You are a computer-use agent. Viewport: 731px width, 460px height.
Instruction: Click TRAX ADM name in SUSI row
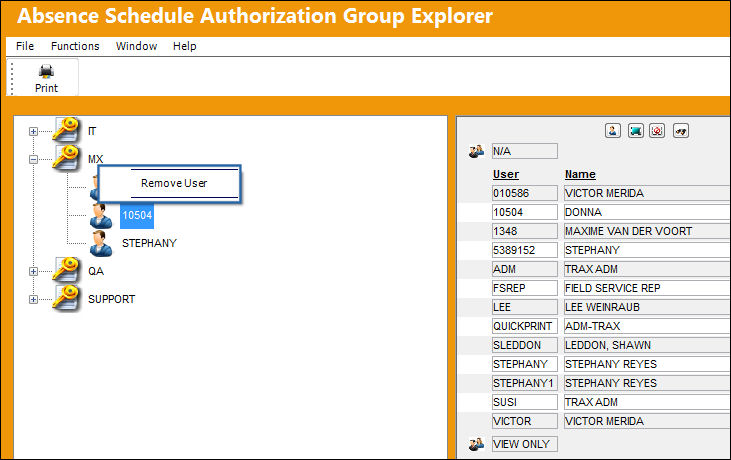647,402
